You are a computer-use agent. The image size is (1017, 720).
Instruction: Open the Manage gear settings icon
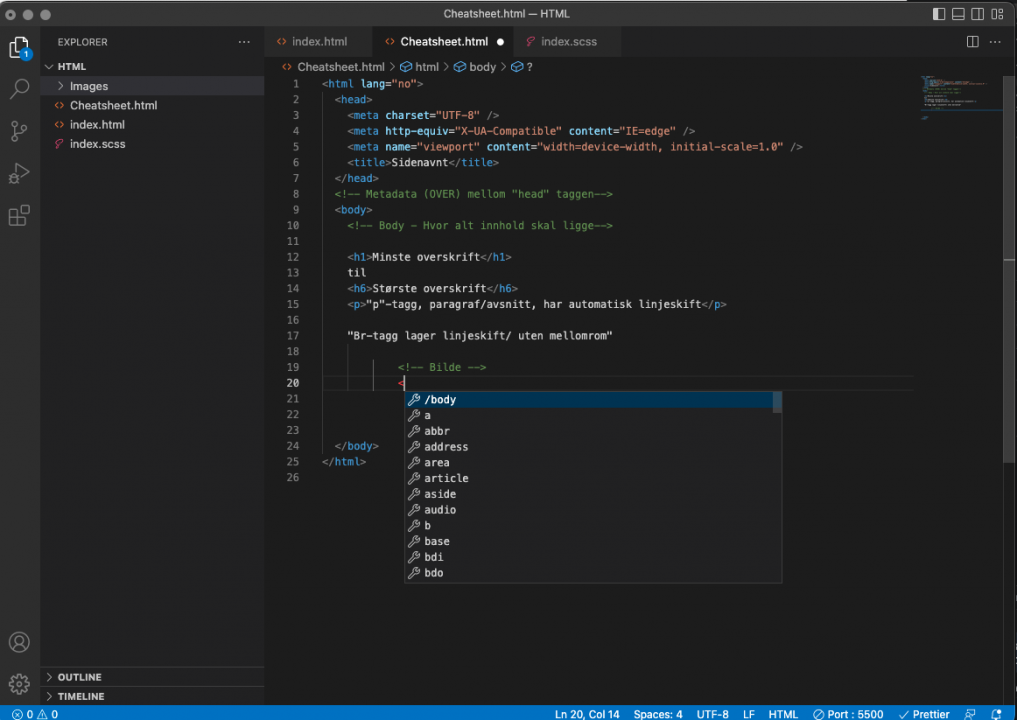(x=19, y=684)
